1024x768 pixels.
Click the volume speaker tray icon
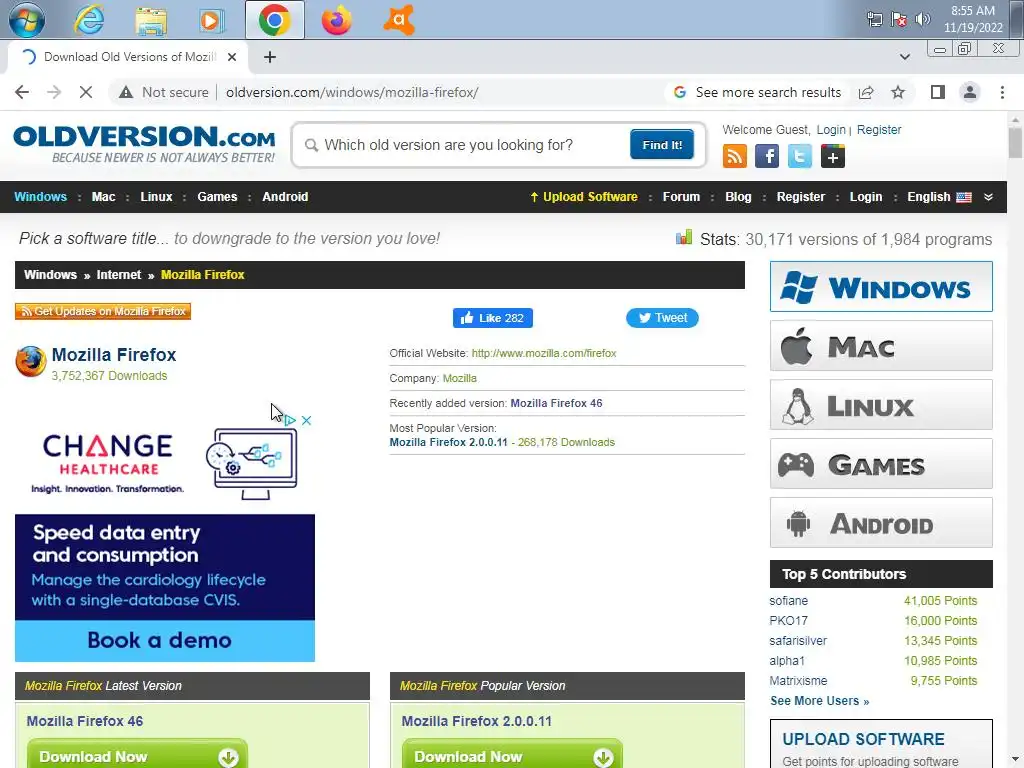[x=922, y=19]
